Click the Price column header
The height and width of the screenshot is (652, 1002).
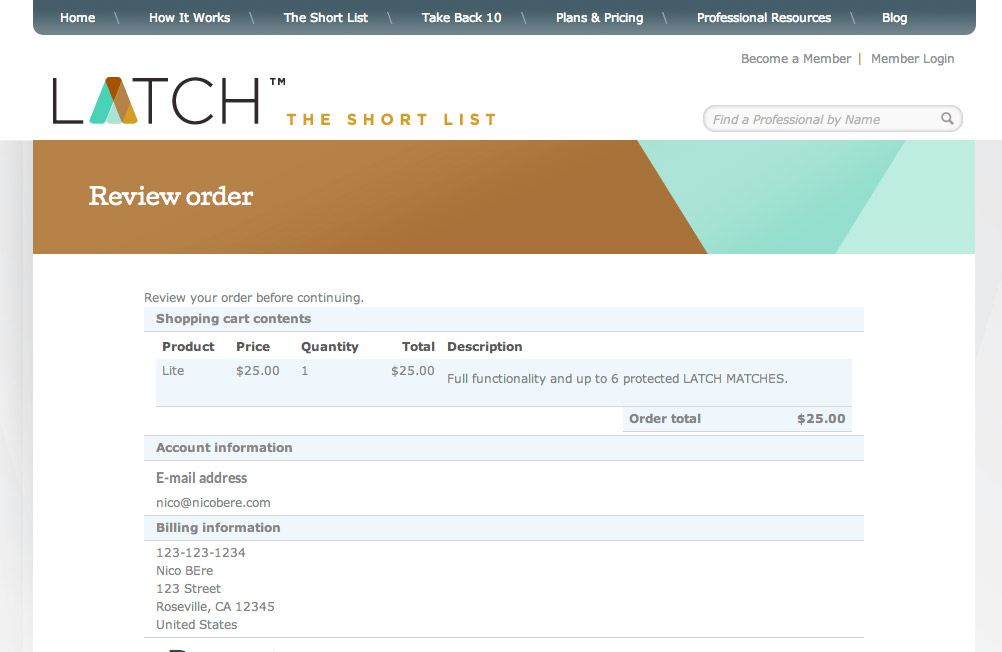coord(253,346)
